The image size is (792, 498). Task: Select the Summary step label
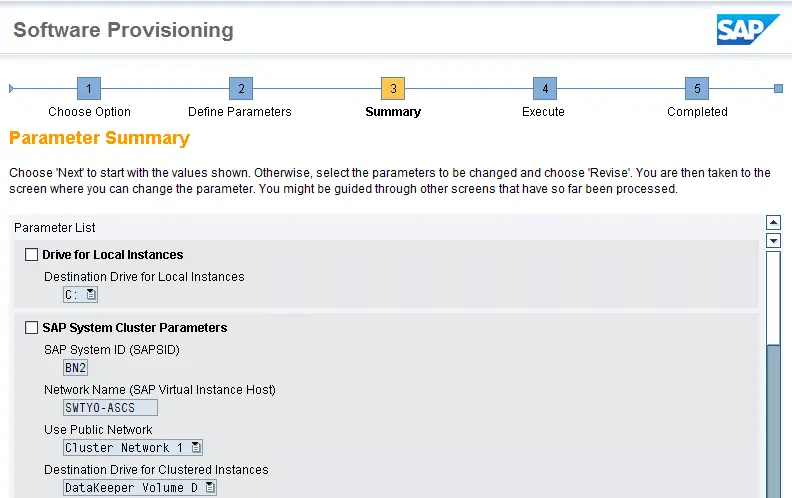(x=393, y=112)
